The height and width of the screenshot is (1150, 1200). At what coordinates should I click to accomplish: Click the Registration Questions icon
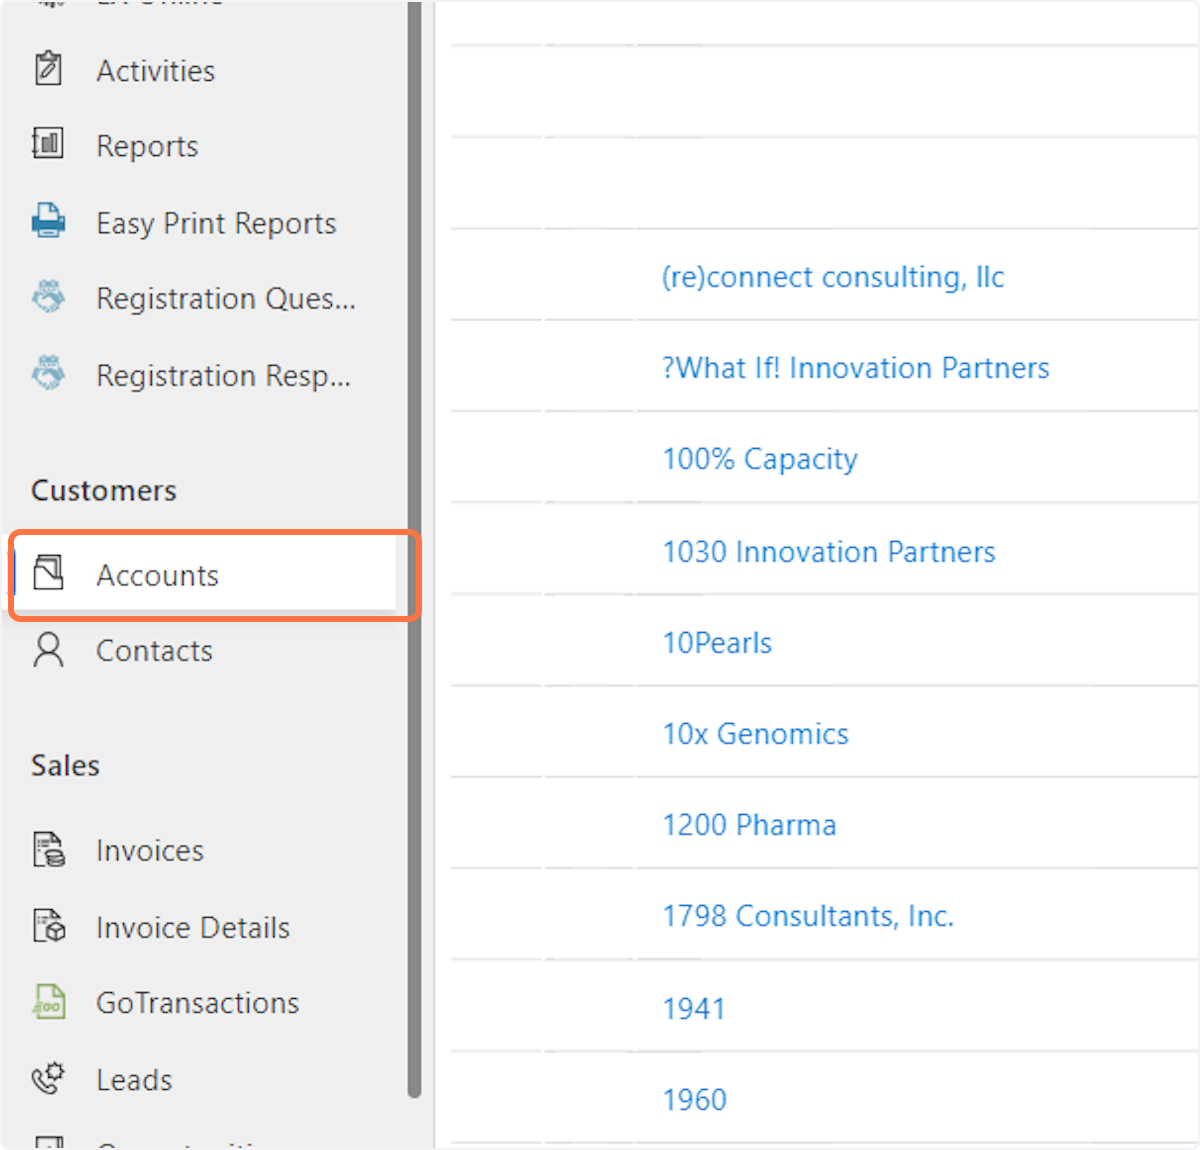point(48,297)
